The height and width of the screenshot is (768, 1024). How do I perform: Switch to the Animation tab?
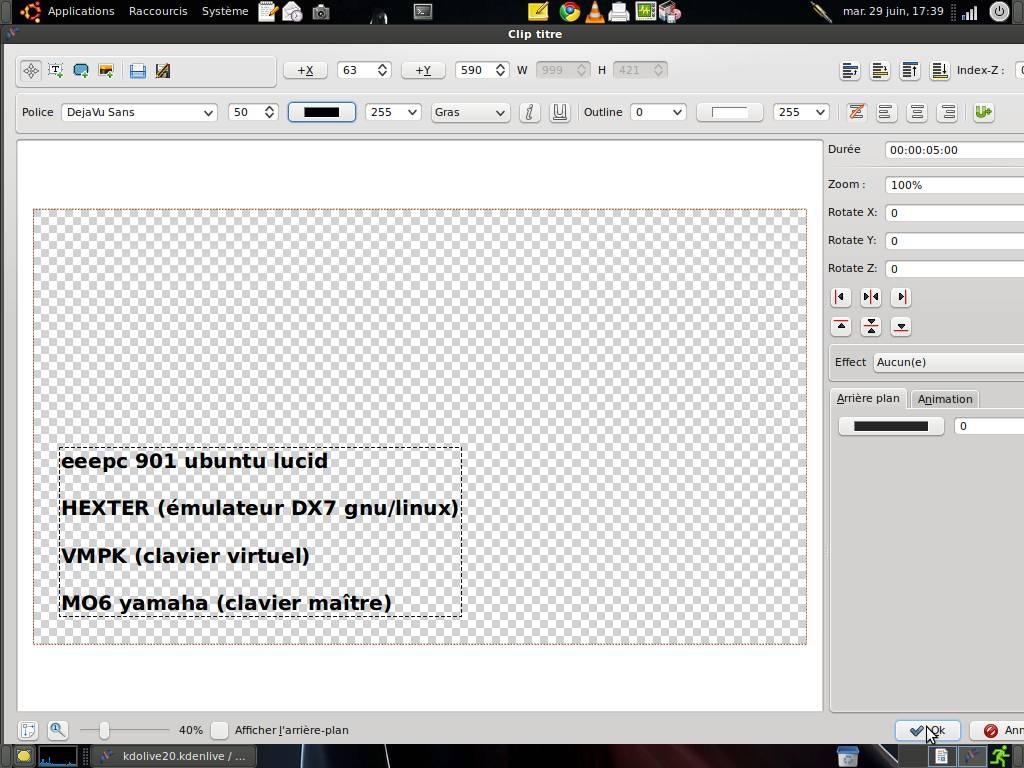point(945,399)
